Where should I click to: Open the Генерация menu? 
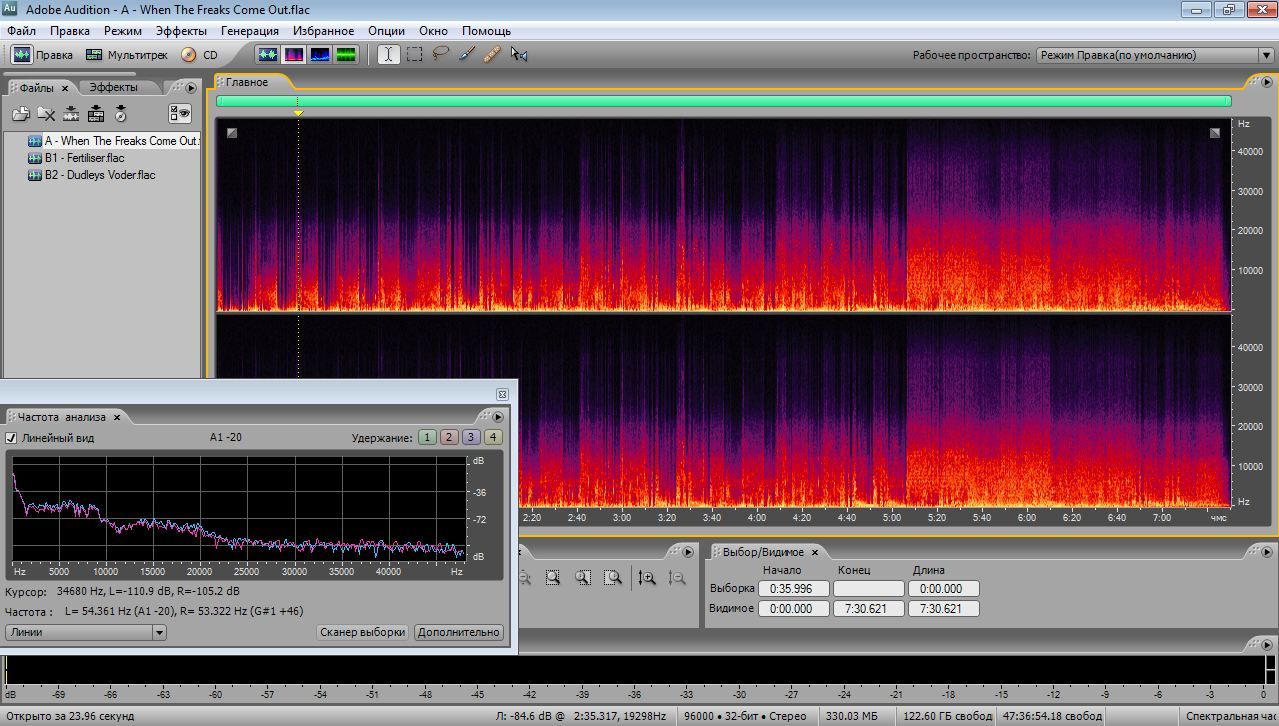tap(250, 31)
